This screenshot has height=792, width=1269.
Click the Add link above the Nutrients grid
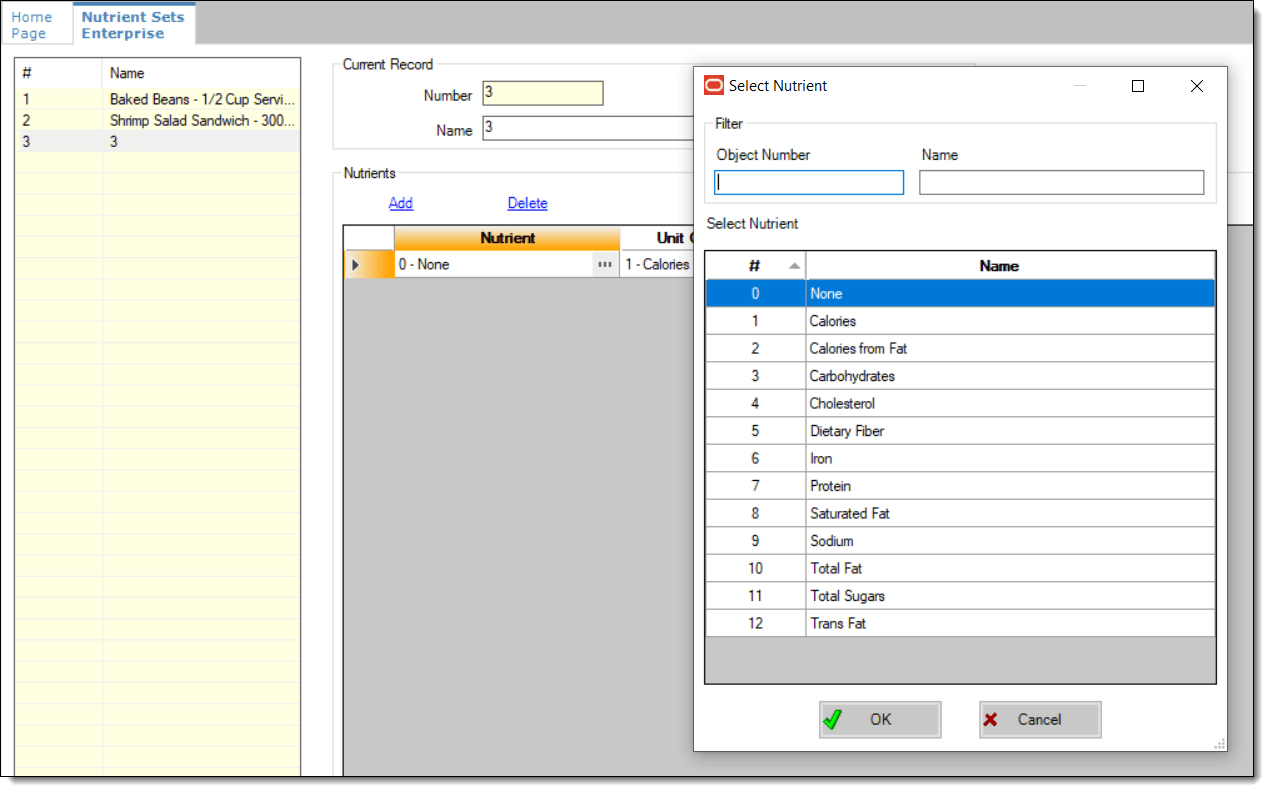click(400, 203)
